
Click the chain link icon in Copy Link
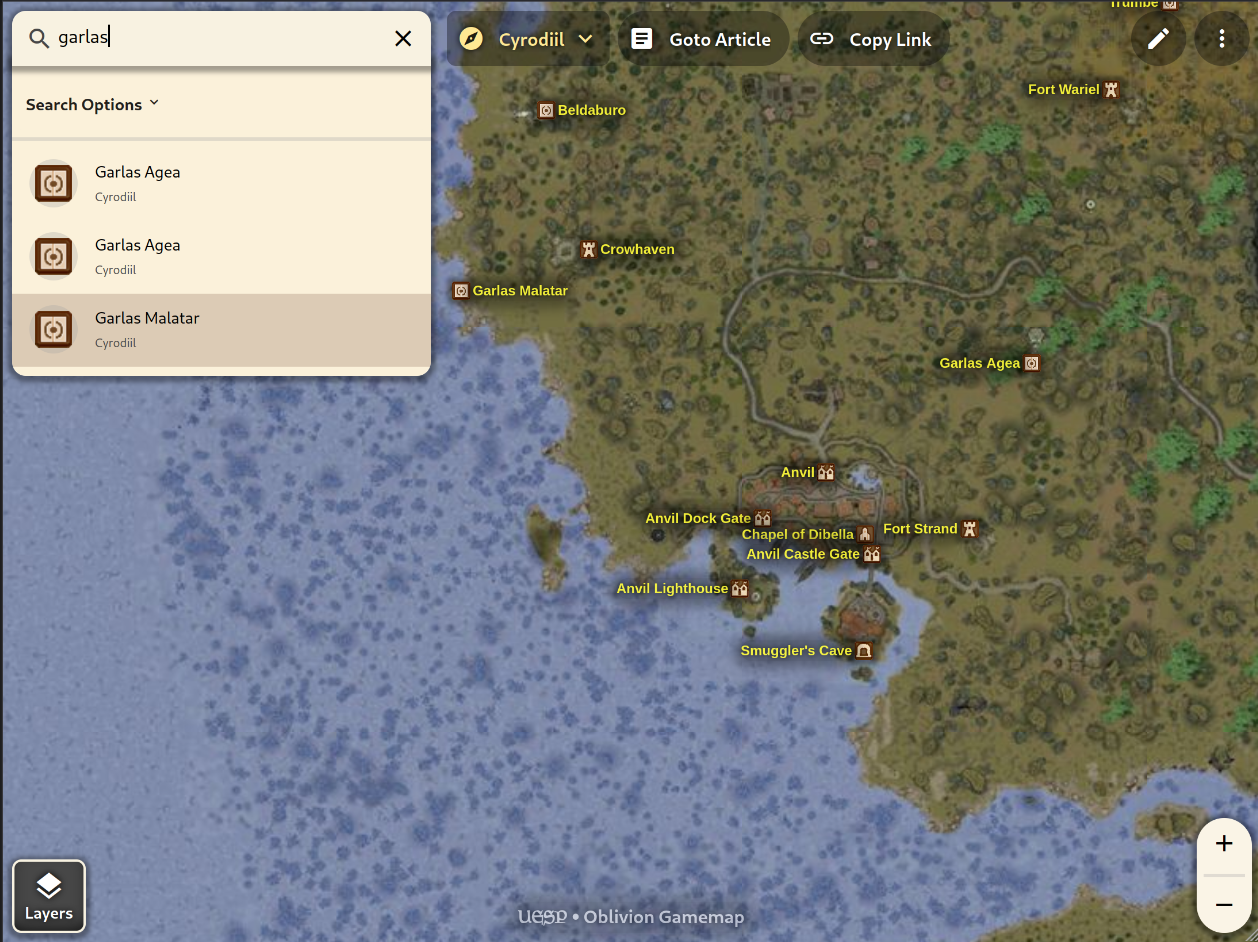tap(822, 39)
